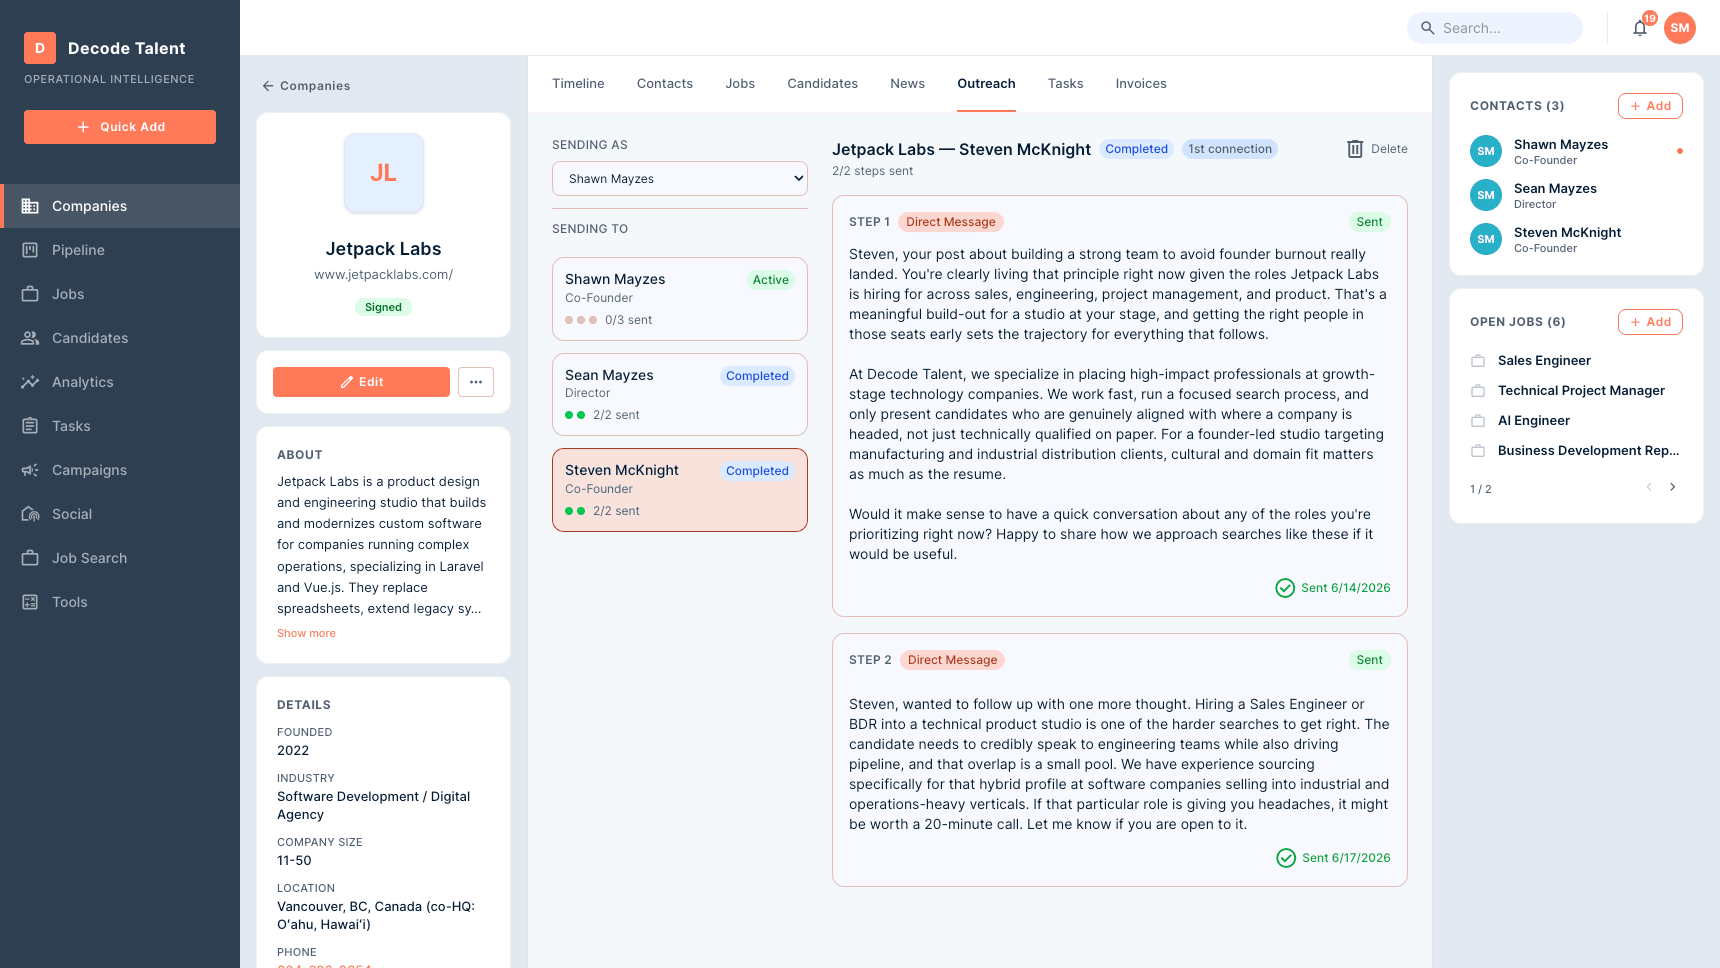This screenshot has height=968, width=1720.
Task: Click the Analytics chart sidebar icon
Action: pos(30,382)
